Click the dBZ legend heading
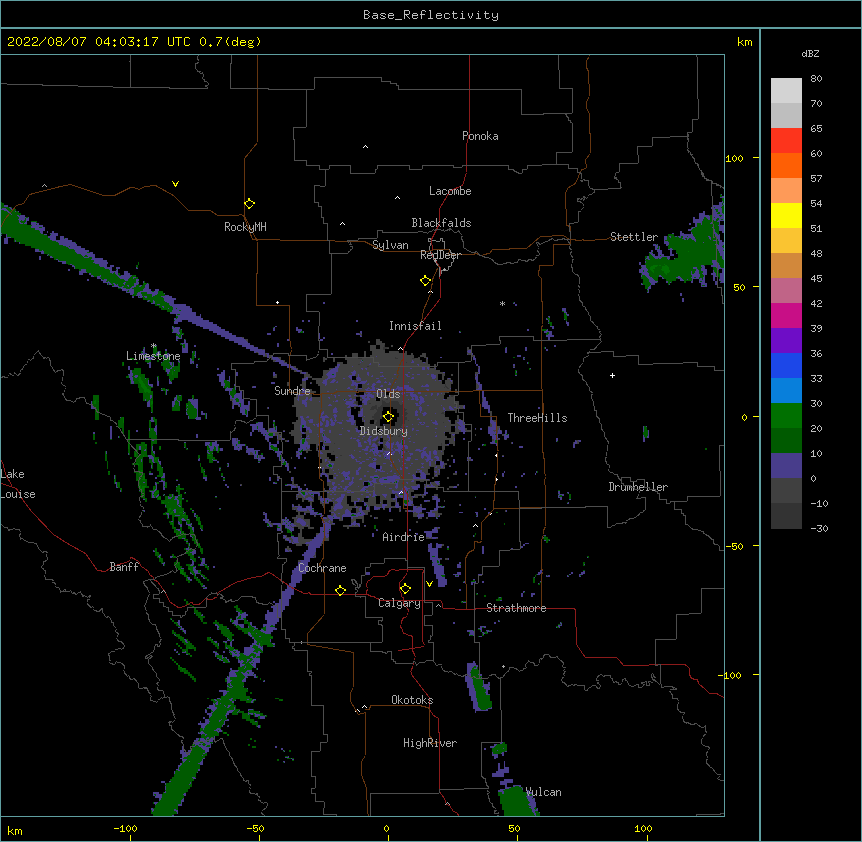This screenshot has height=842, width=862. coord(810,53)
